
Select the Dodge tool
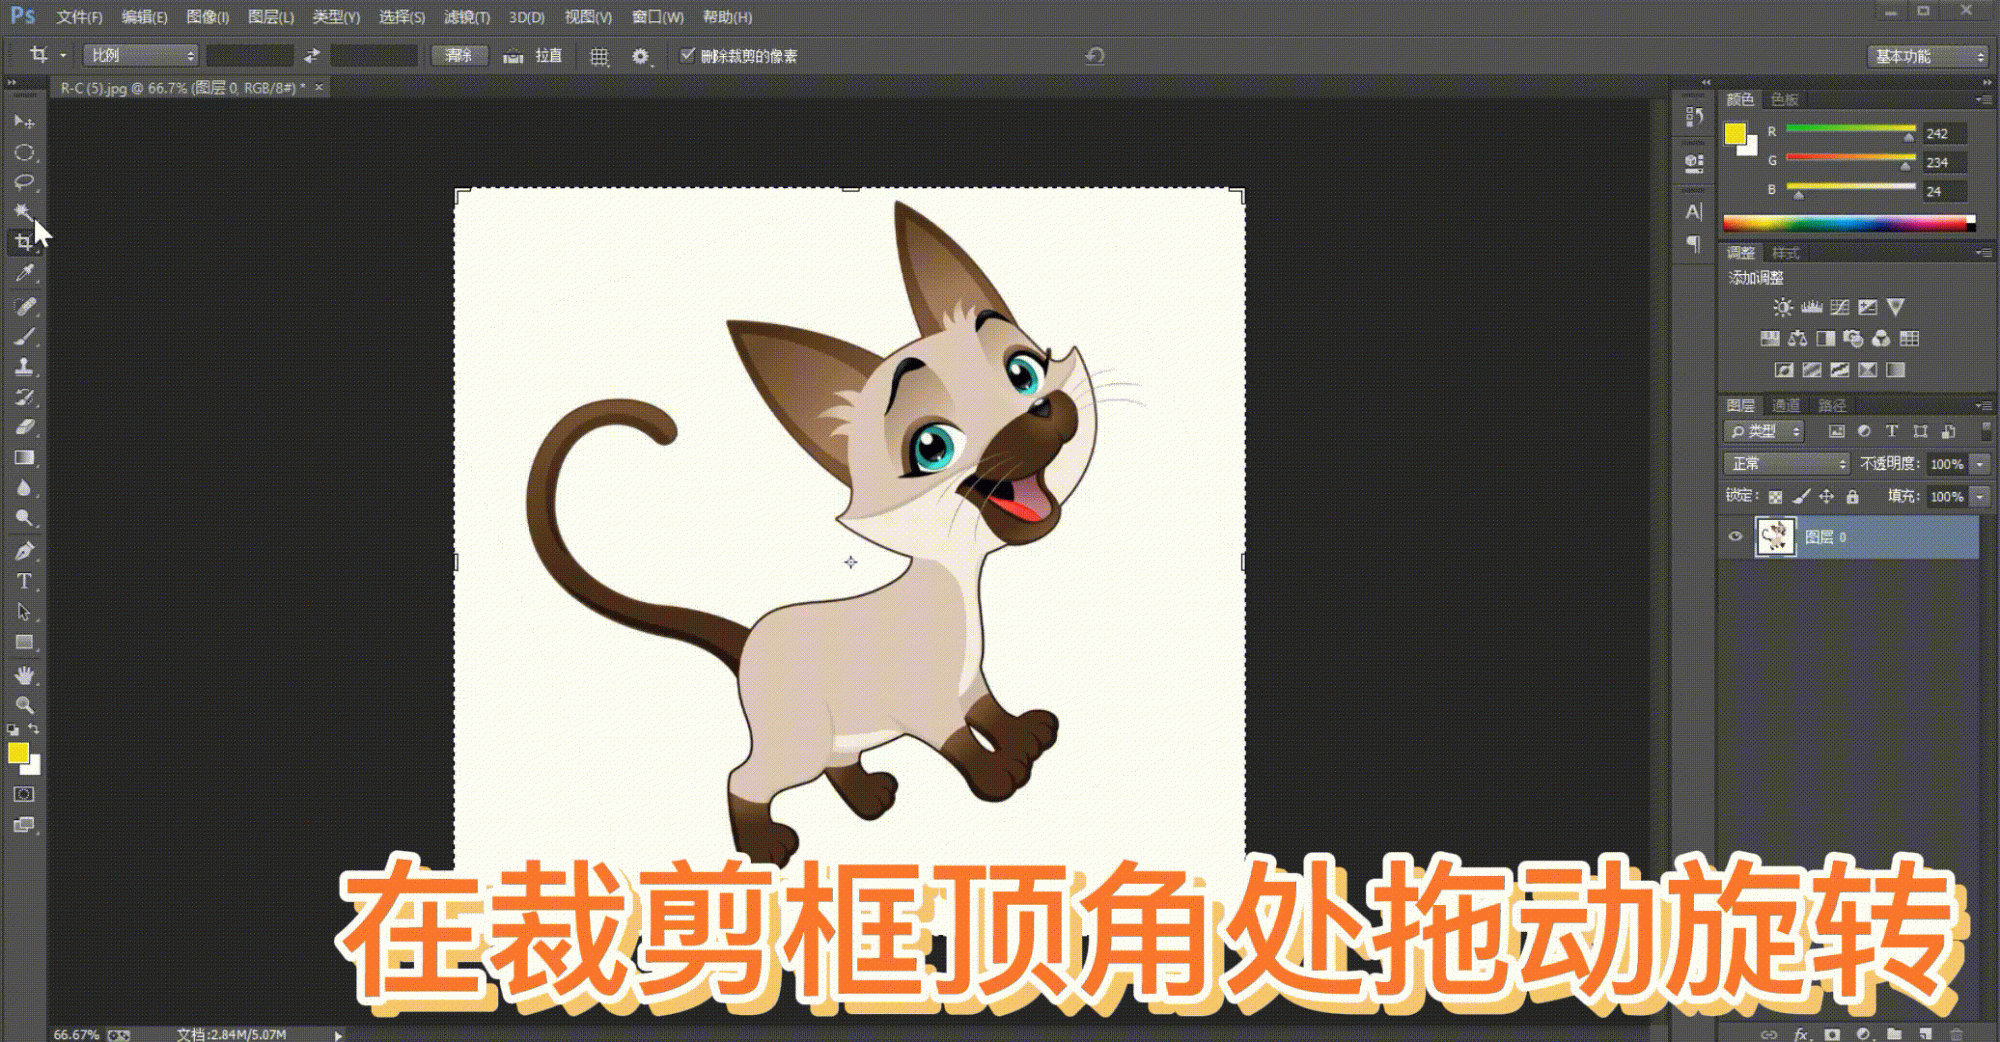tap(24, 518)
